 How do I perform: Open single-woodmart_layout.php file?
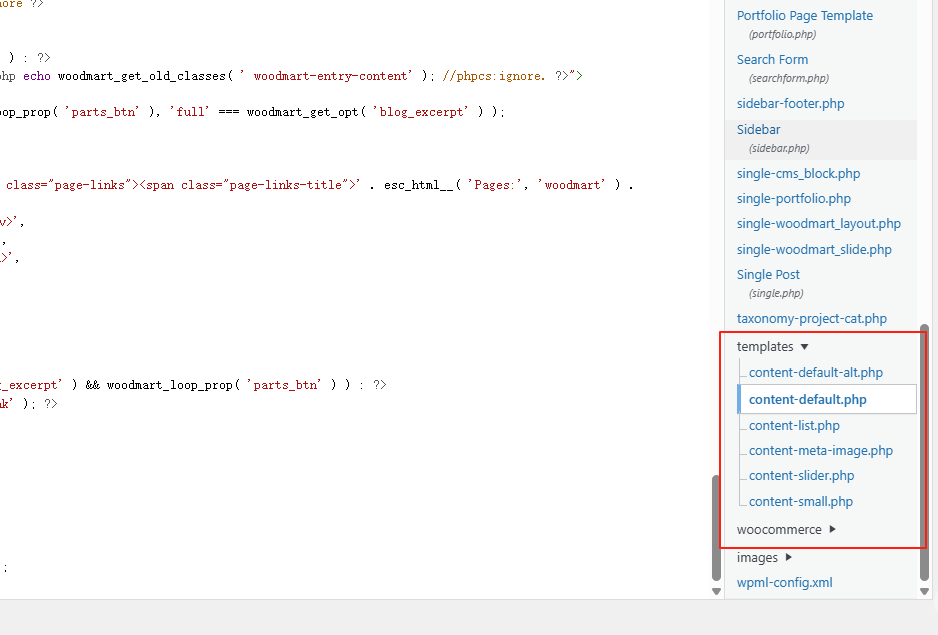coord(818,224)
